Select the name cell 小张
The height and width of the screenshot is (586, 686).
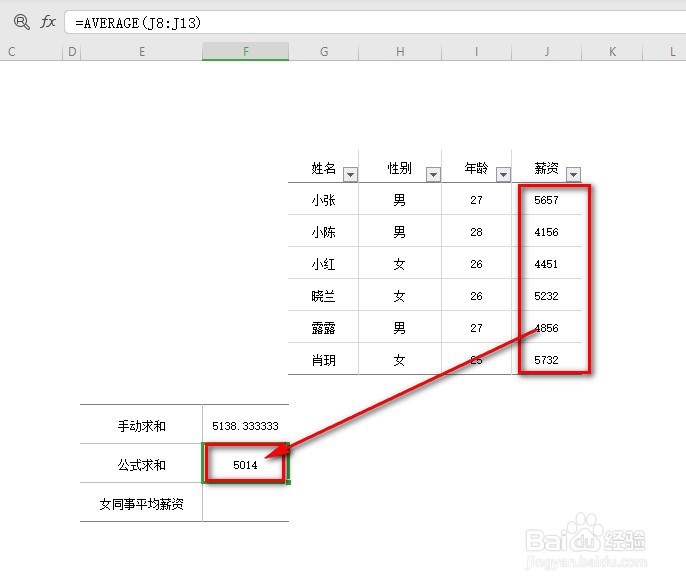click(323, 200)
